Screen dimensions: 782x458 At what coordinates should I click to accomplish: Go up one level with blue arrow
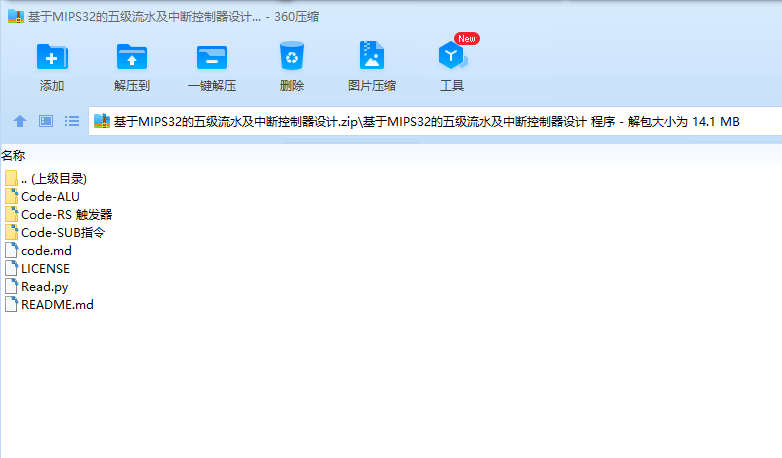point(20,121)
